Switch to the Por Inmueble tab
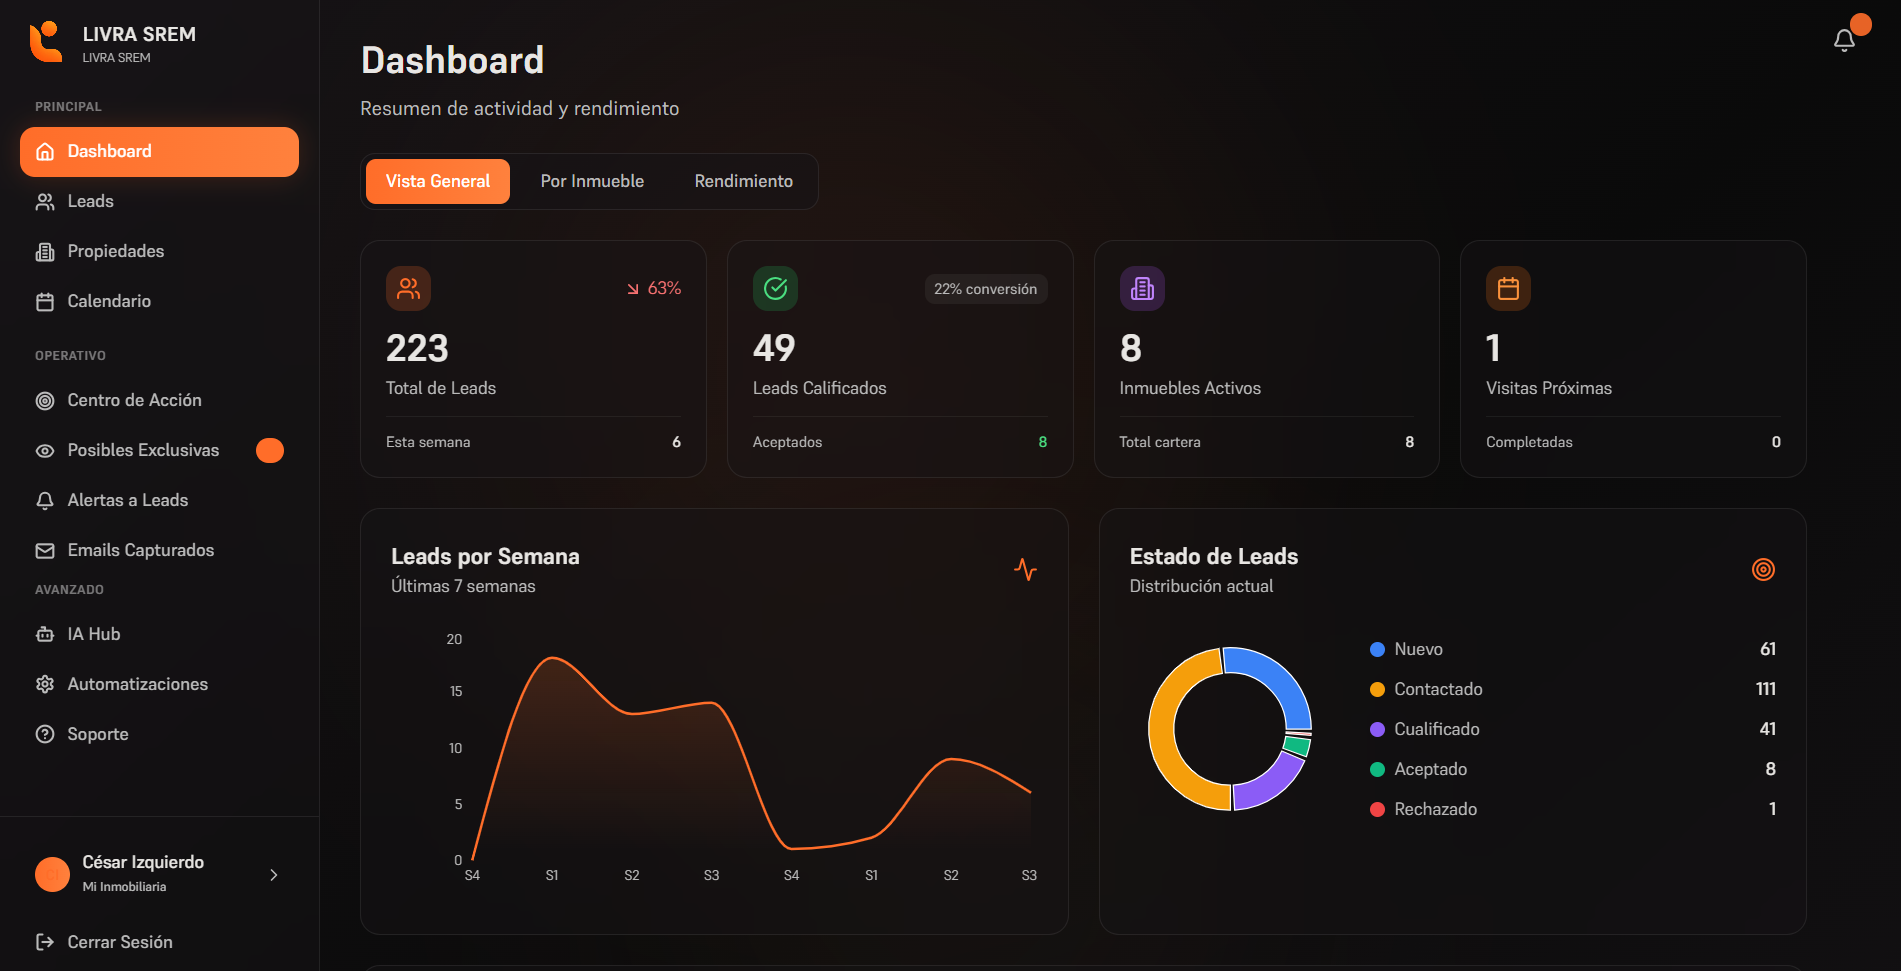This screenshot has width=1901, height=971. point(592,182)
